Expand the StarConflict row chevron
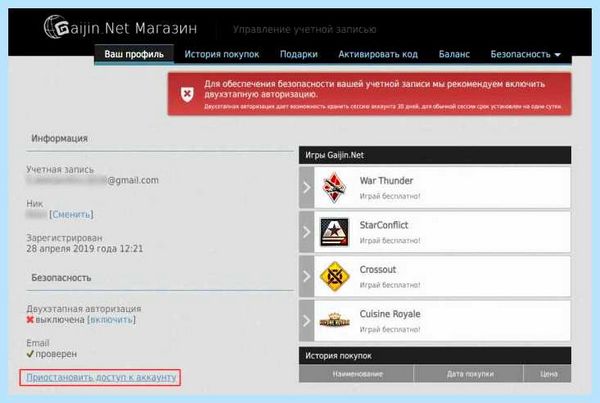The height and width of the screenshot is (403, 600). 307,232
